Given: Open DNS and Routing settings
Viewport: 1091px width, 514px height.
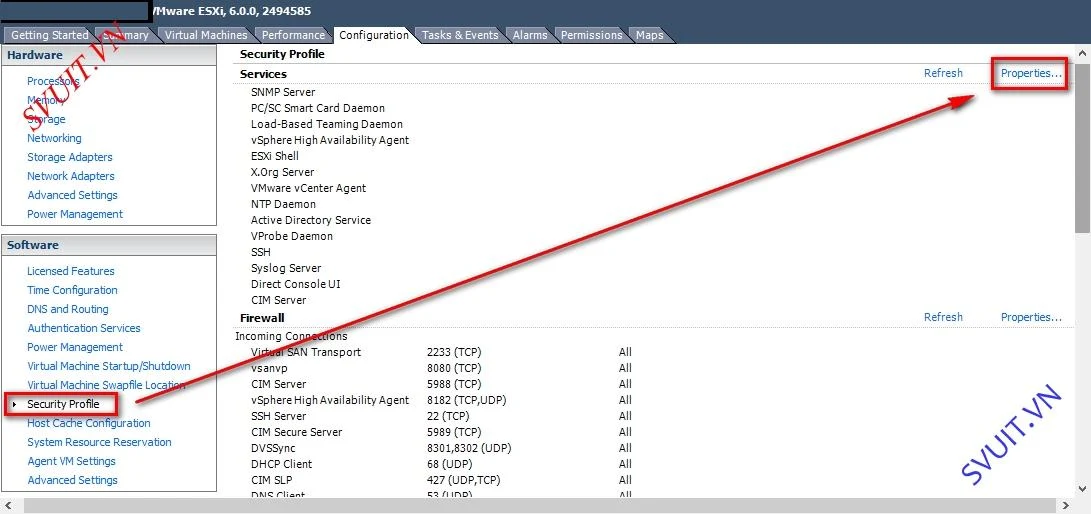Looking at the screenshot, I should click(67, 309).
